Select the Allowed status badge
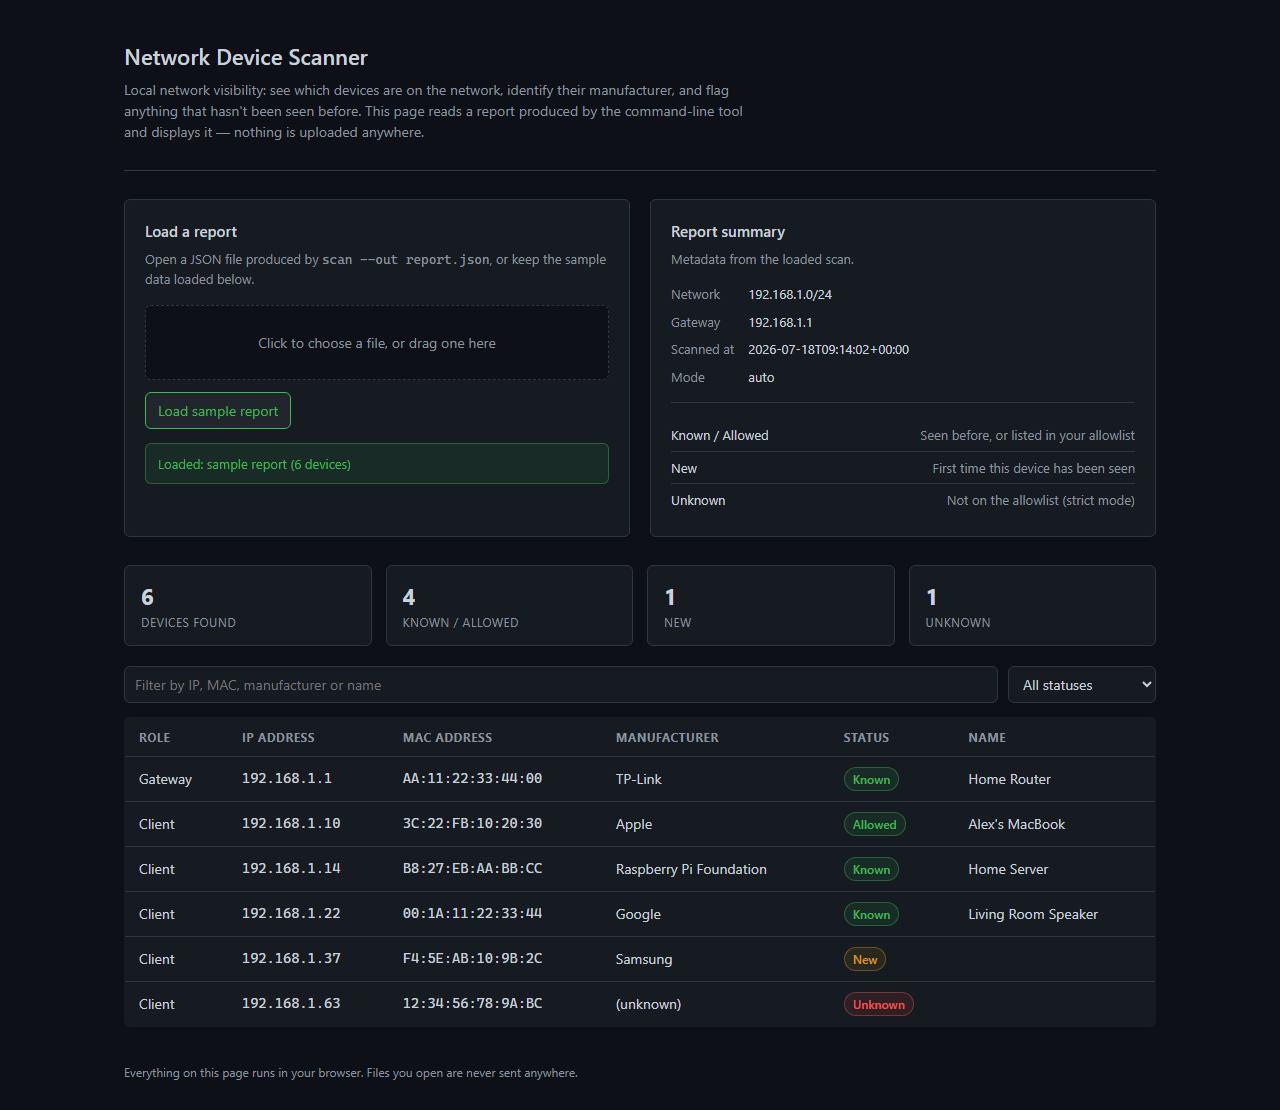Viewport: 1280px width, 1110px height. pyautogui.click(x=875, y=824)
